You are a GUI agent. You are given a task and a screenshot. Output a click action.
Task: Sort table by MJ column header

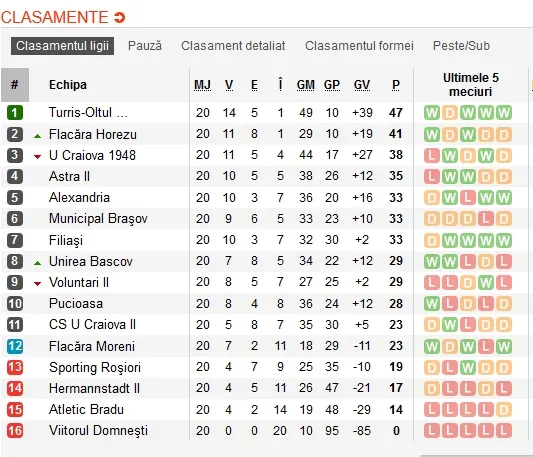coord(202,85)
